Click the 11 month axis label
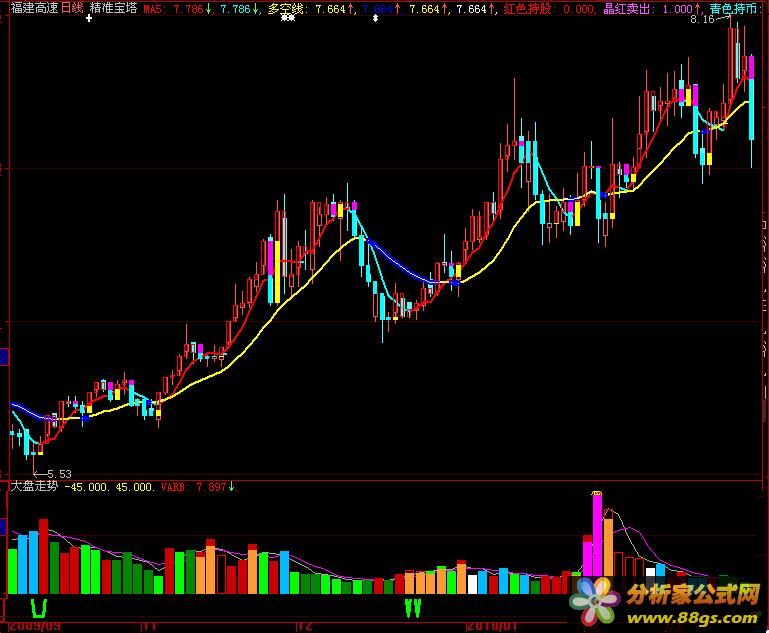Screen dimensions: 769x633 coord(149,627)
